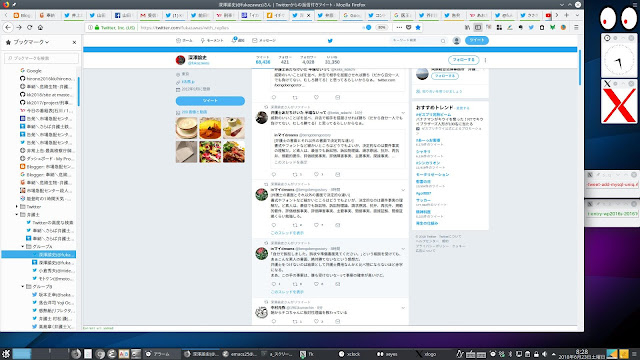Open the salad photo thumbnail
Image resolution: width=640 pixels, height=360 pixels.
210,152
